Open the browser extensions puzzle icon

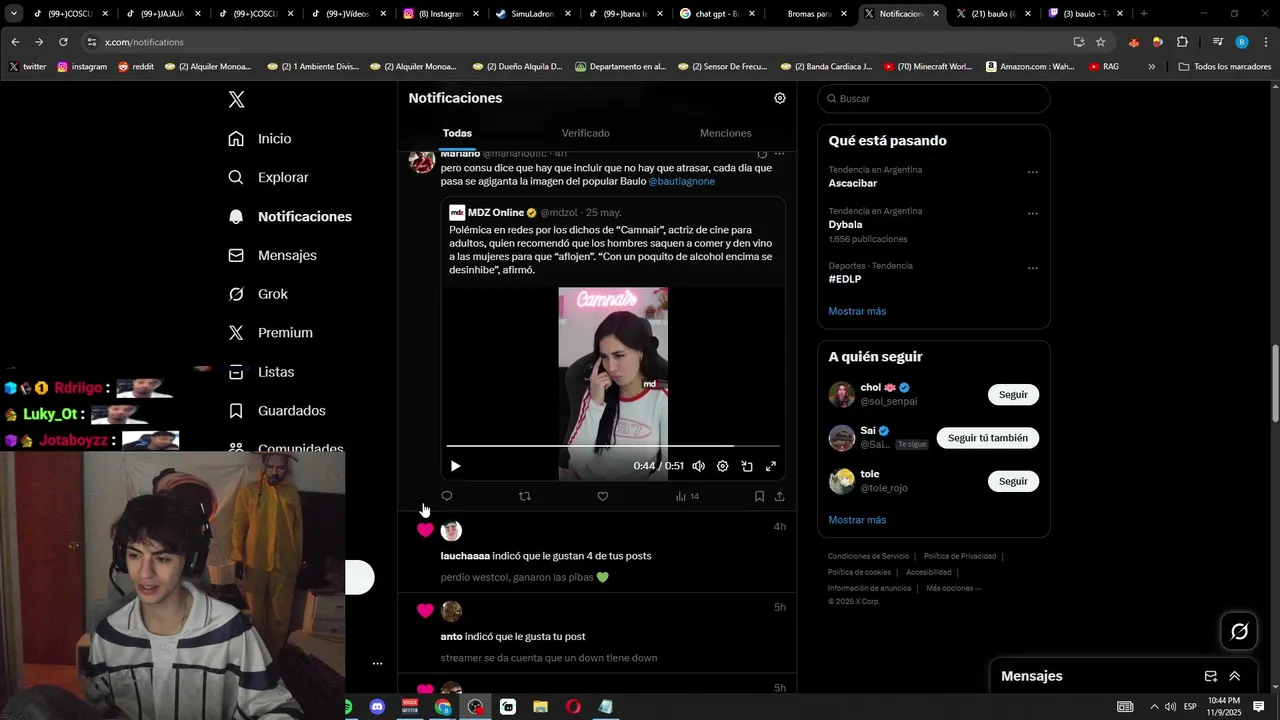[1182, 42]
